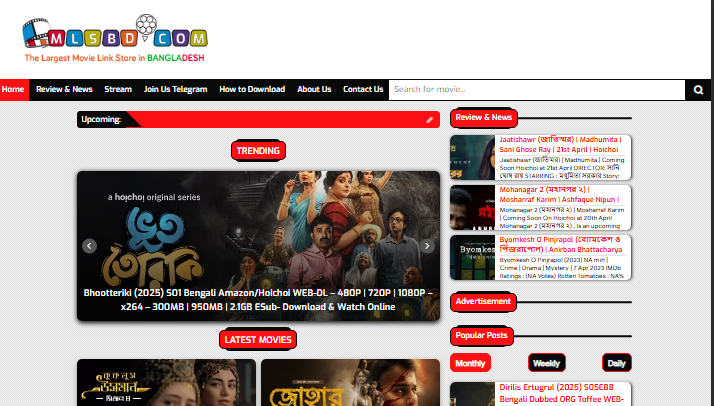
Task: Open Dirilis Ertugrul (2025) S05E88 post
Action: click(x=561, y=393)
